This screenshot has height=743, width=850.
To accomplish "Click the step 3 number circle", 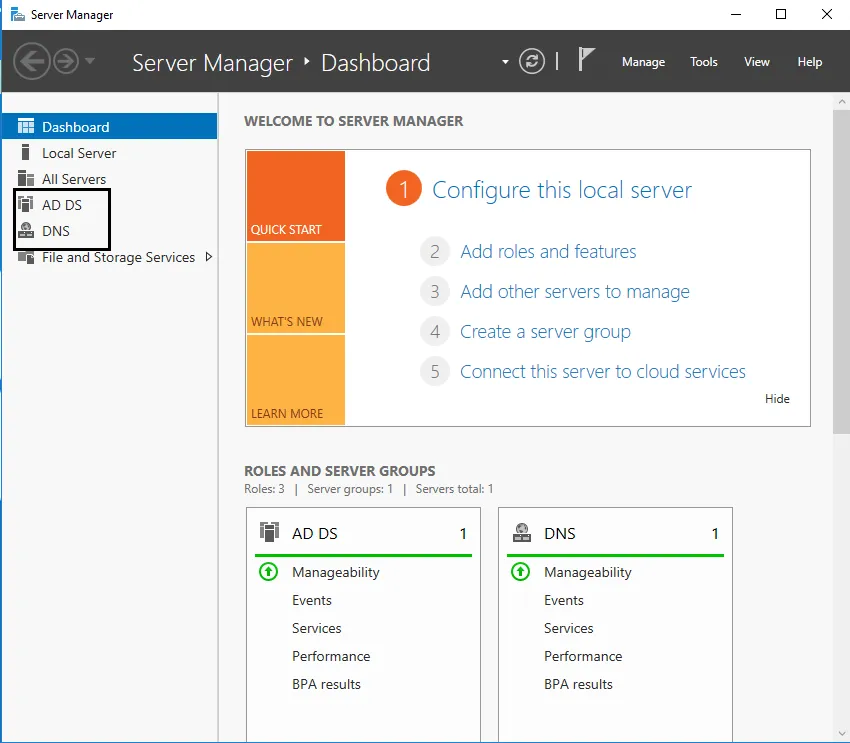I will (x=435, y=292).
